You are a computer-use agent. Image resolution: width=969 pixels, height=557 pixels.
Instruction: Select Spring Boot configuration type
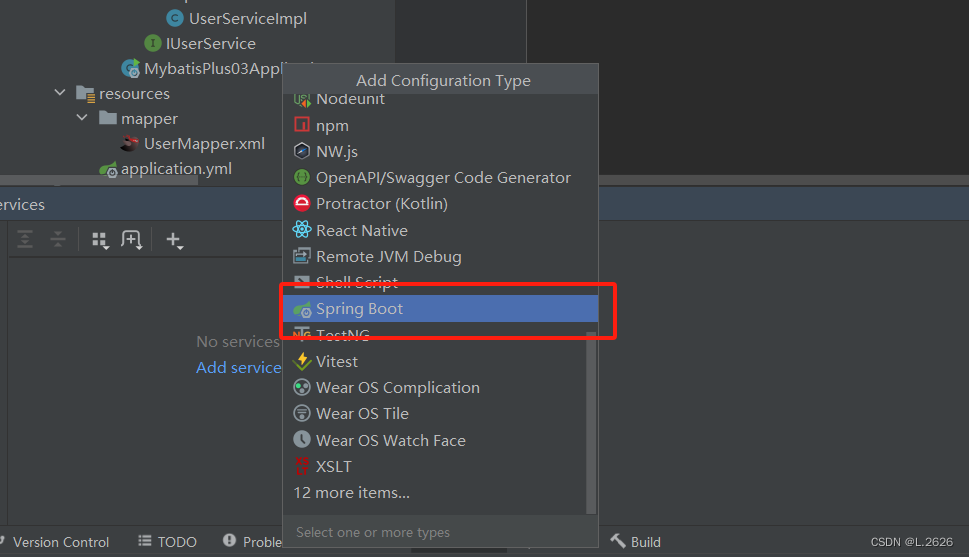[x=440, y=308]
